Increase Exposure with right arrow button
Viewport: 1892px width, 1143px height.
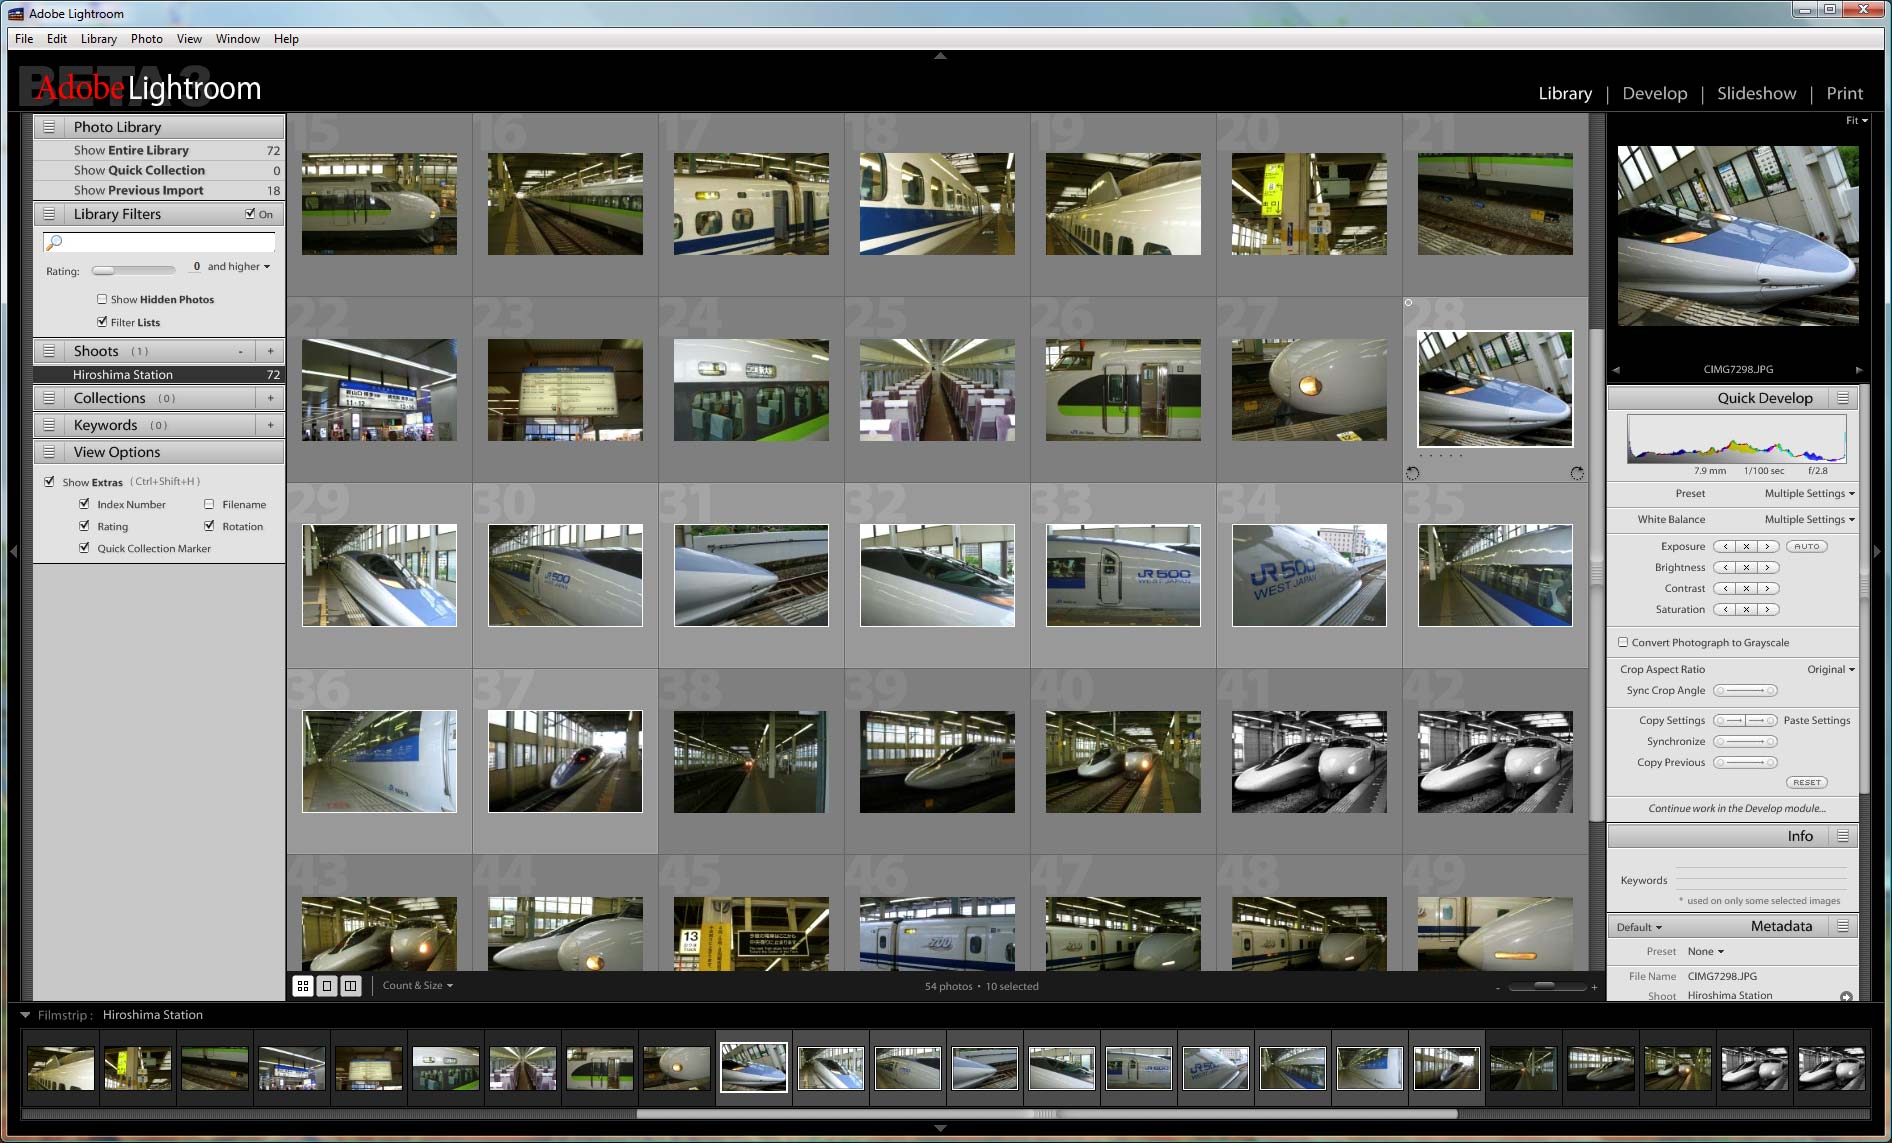tap(1768, 547)
